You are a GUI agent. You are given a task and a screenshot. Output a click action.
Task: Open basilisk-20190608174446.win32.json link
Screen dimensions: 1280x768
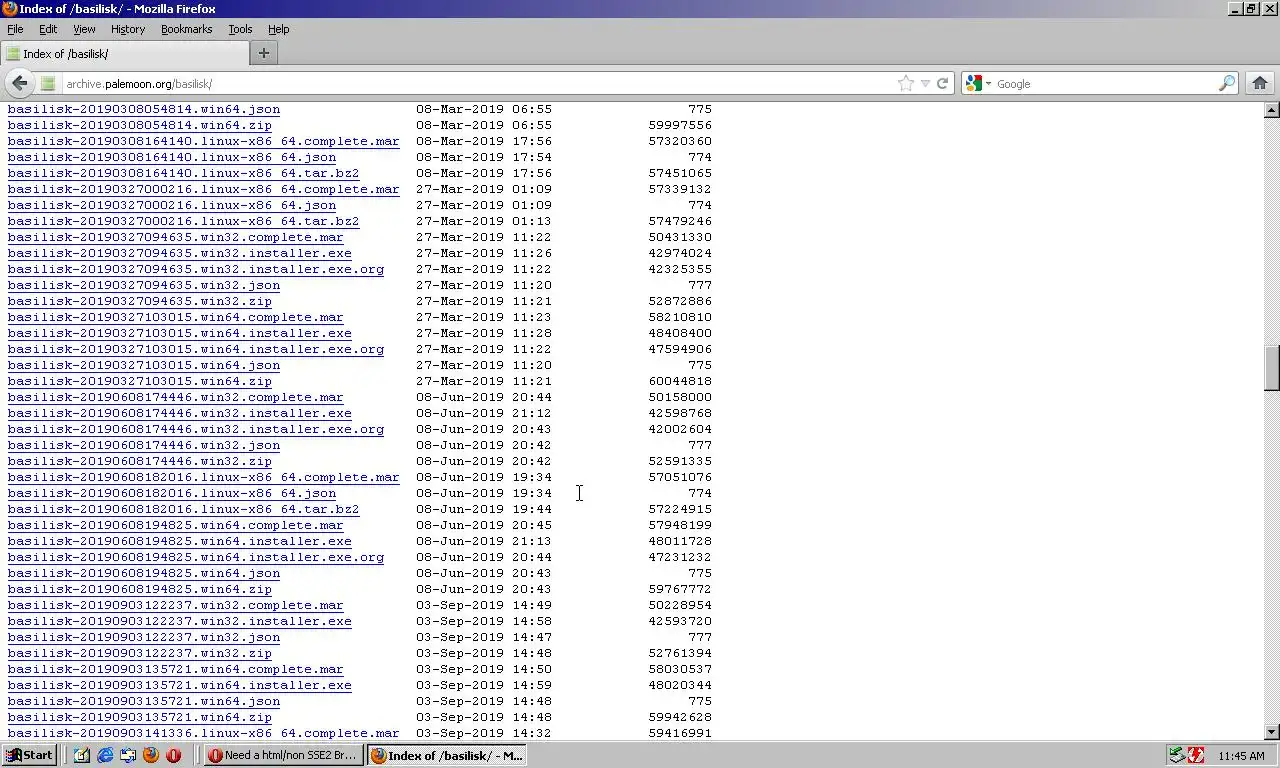click(144, 445)
